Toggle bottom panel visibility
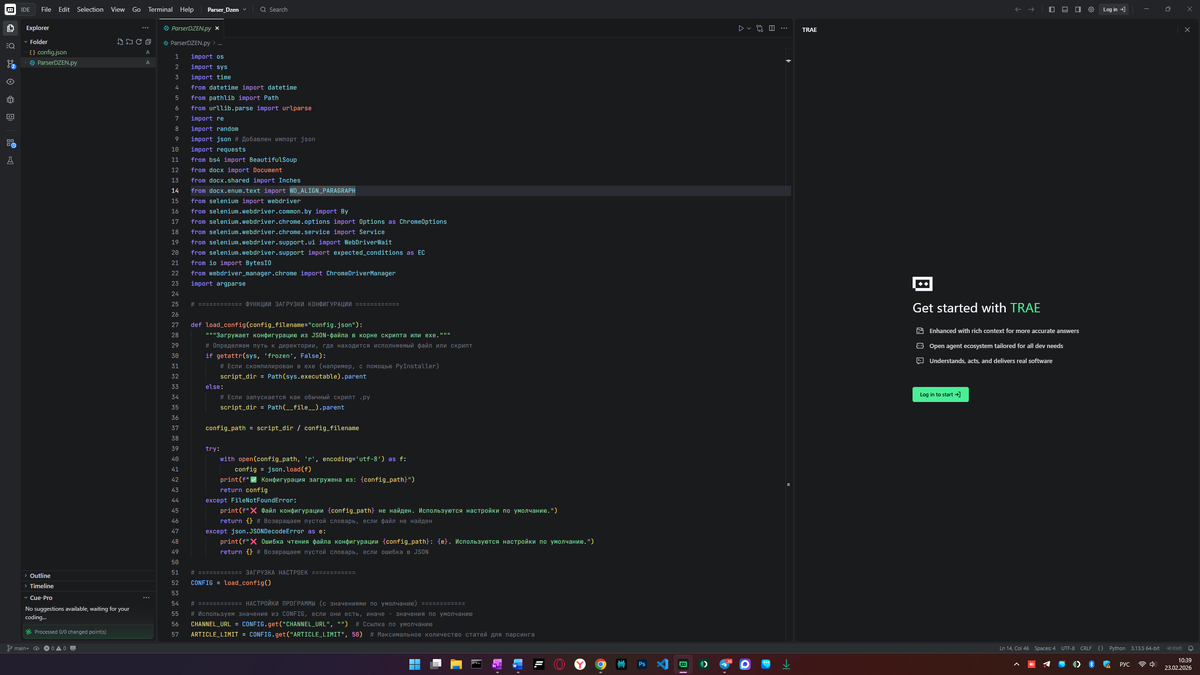Screen dimensions: 1200x675 (x=1065, y=9)
